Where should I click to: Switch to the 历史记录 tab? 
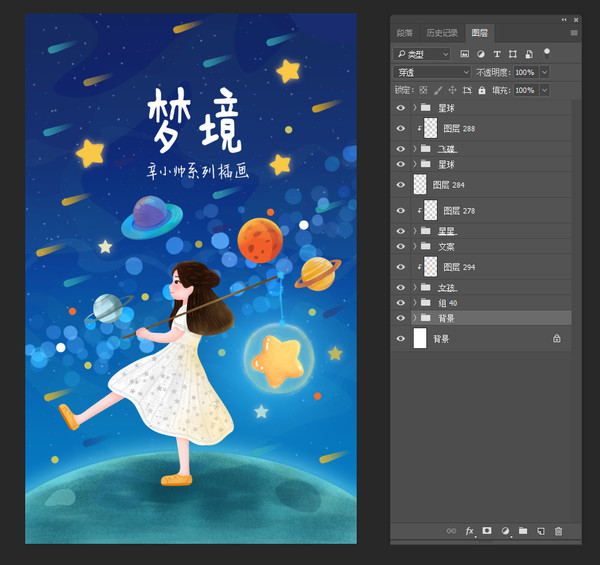click(442, 33)
